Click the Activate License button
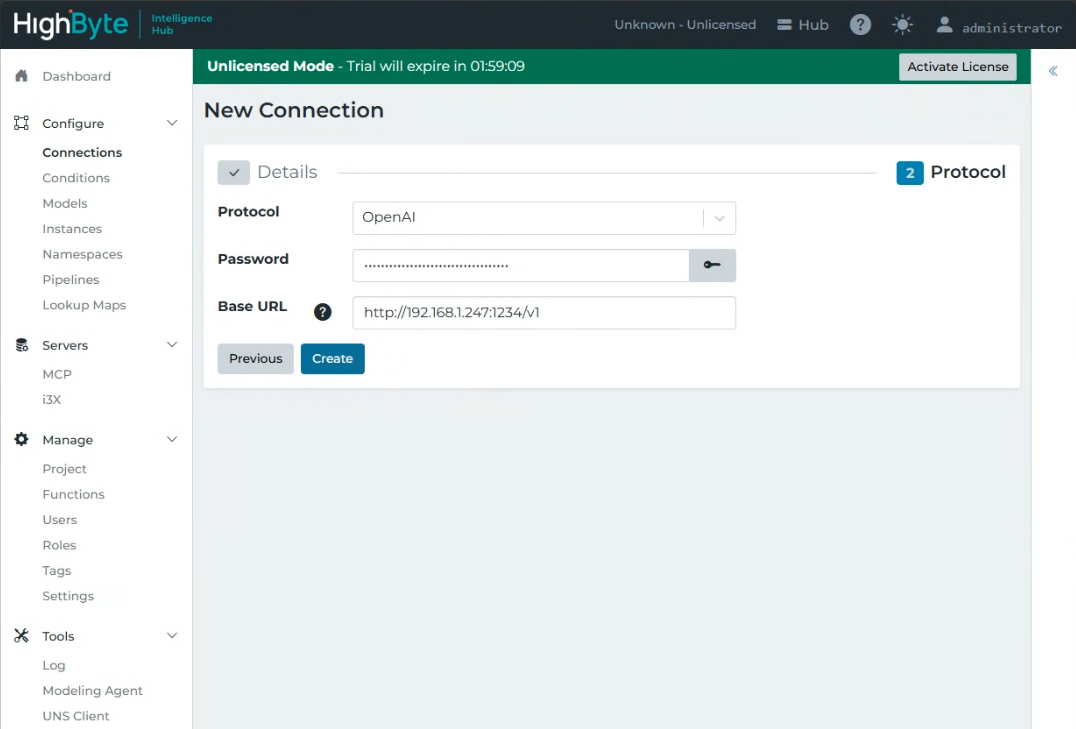The width and height of the screenshot is (1076, 729). (958, 67)
